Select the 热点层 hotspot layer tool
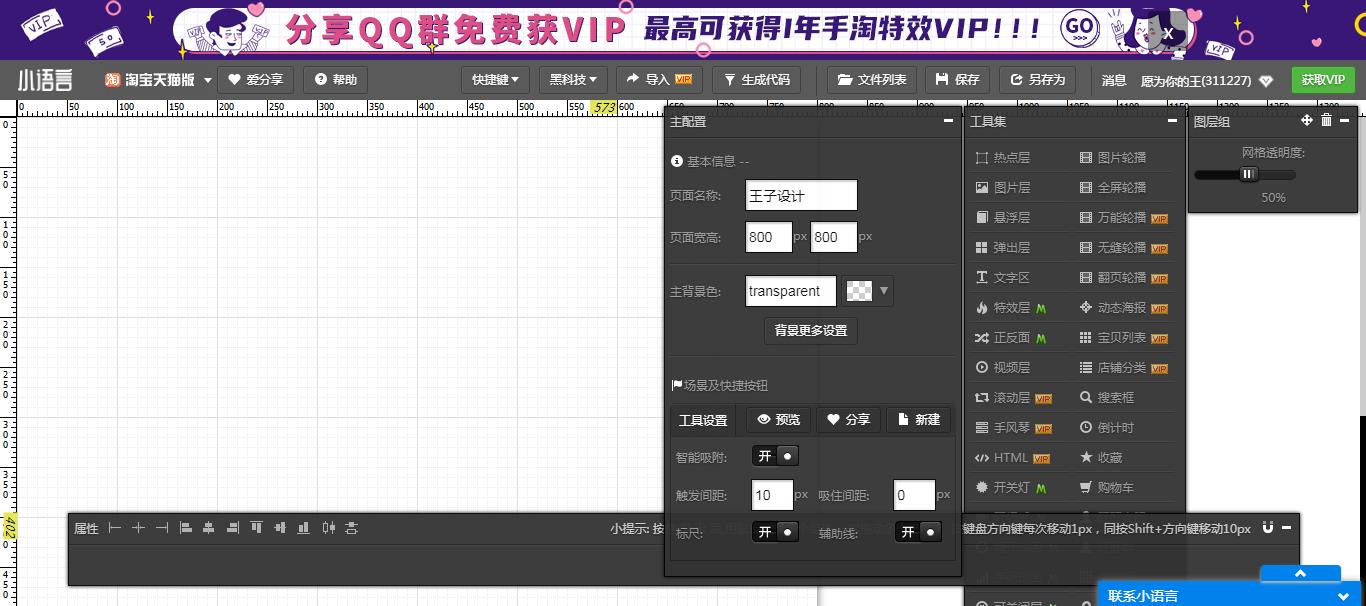Image resolution: width=1366 pixels, height=606 pixels. coord(1003,157)
